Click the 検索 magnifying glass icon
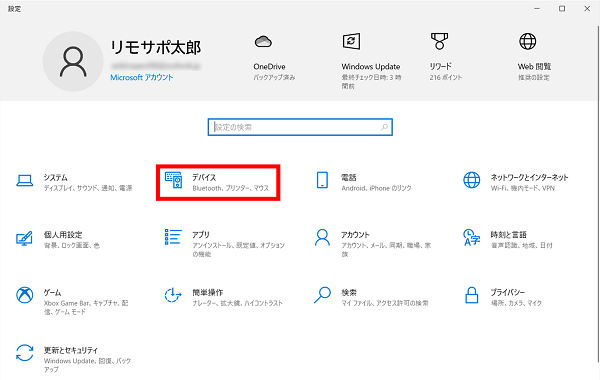Viewport: 600px width, 380px height. coord(322,295)
